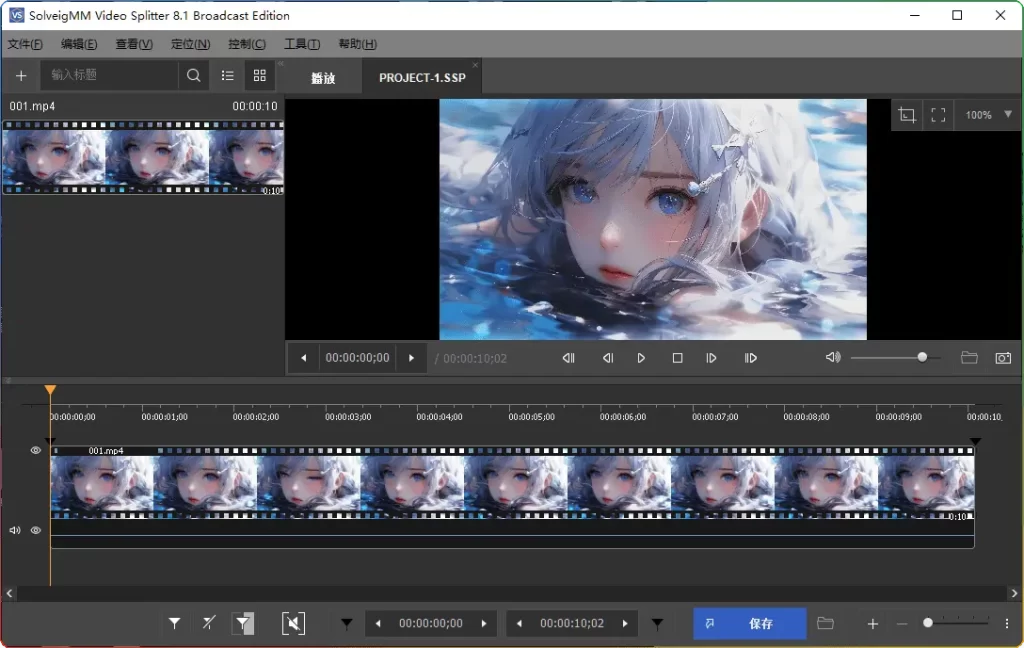Viewport: 1024px width, 648px height.
Task: Open the 控制(C) menu
Action: click(247, 44)
